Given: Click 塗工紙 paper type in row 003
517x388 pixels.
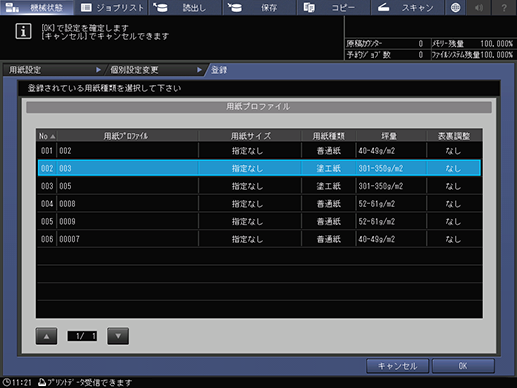Looking at the screenshot, I should click(x=329, y=186).
